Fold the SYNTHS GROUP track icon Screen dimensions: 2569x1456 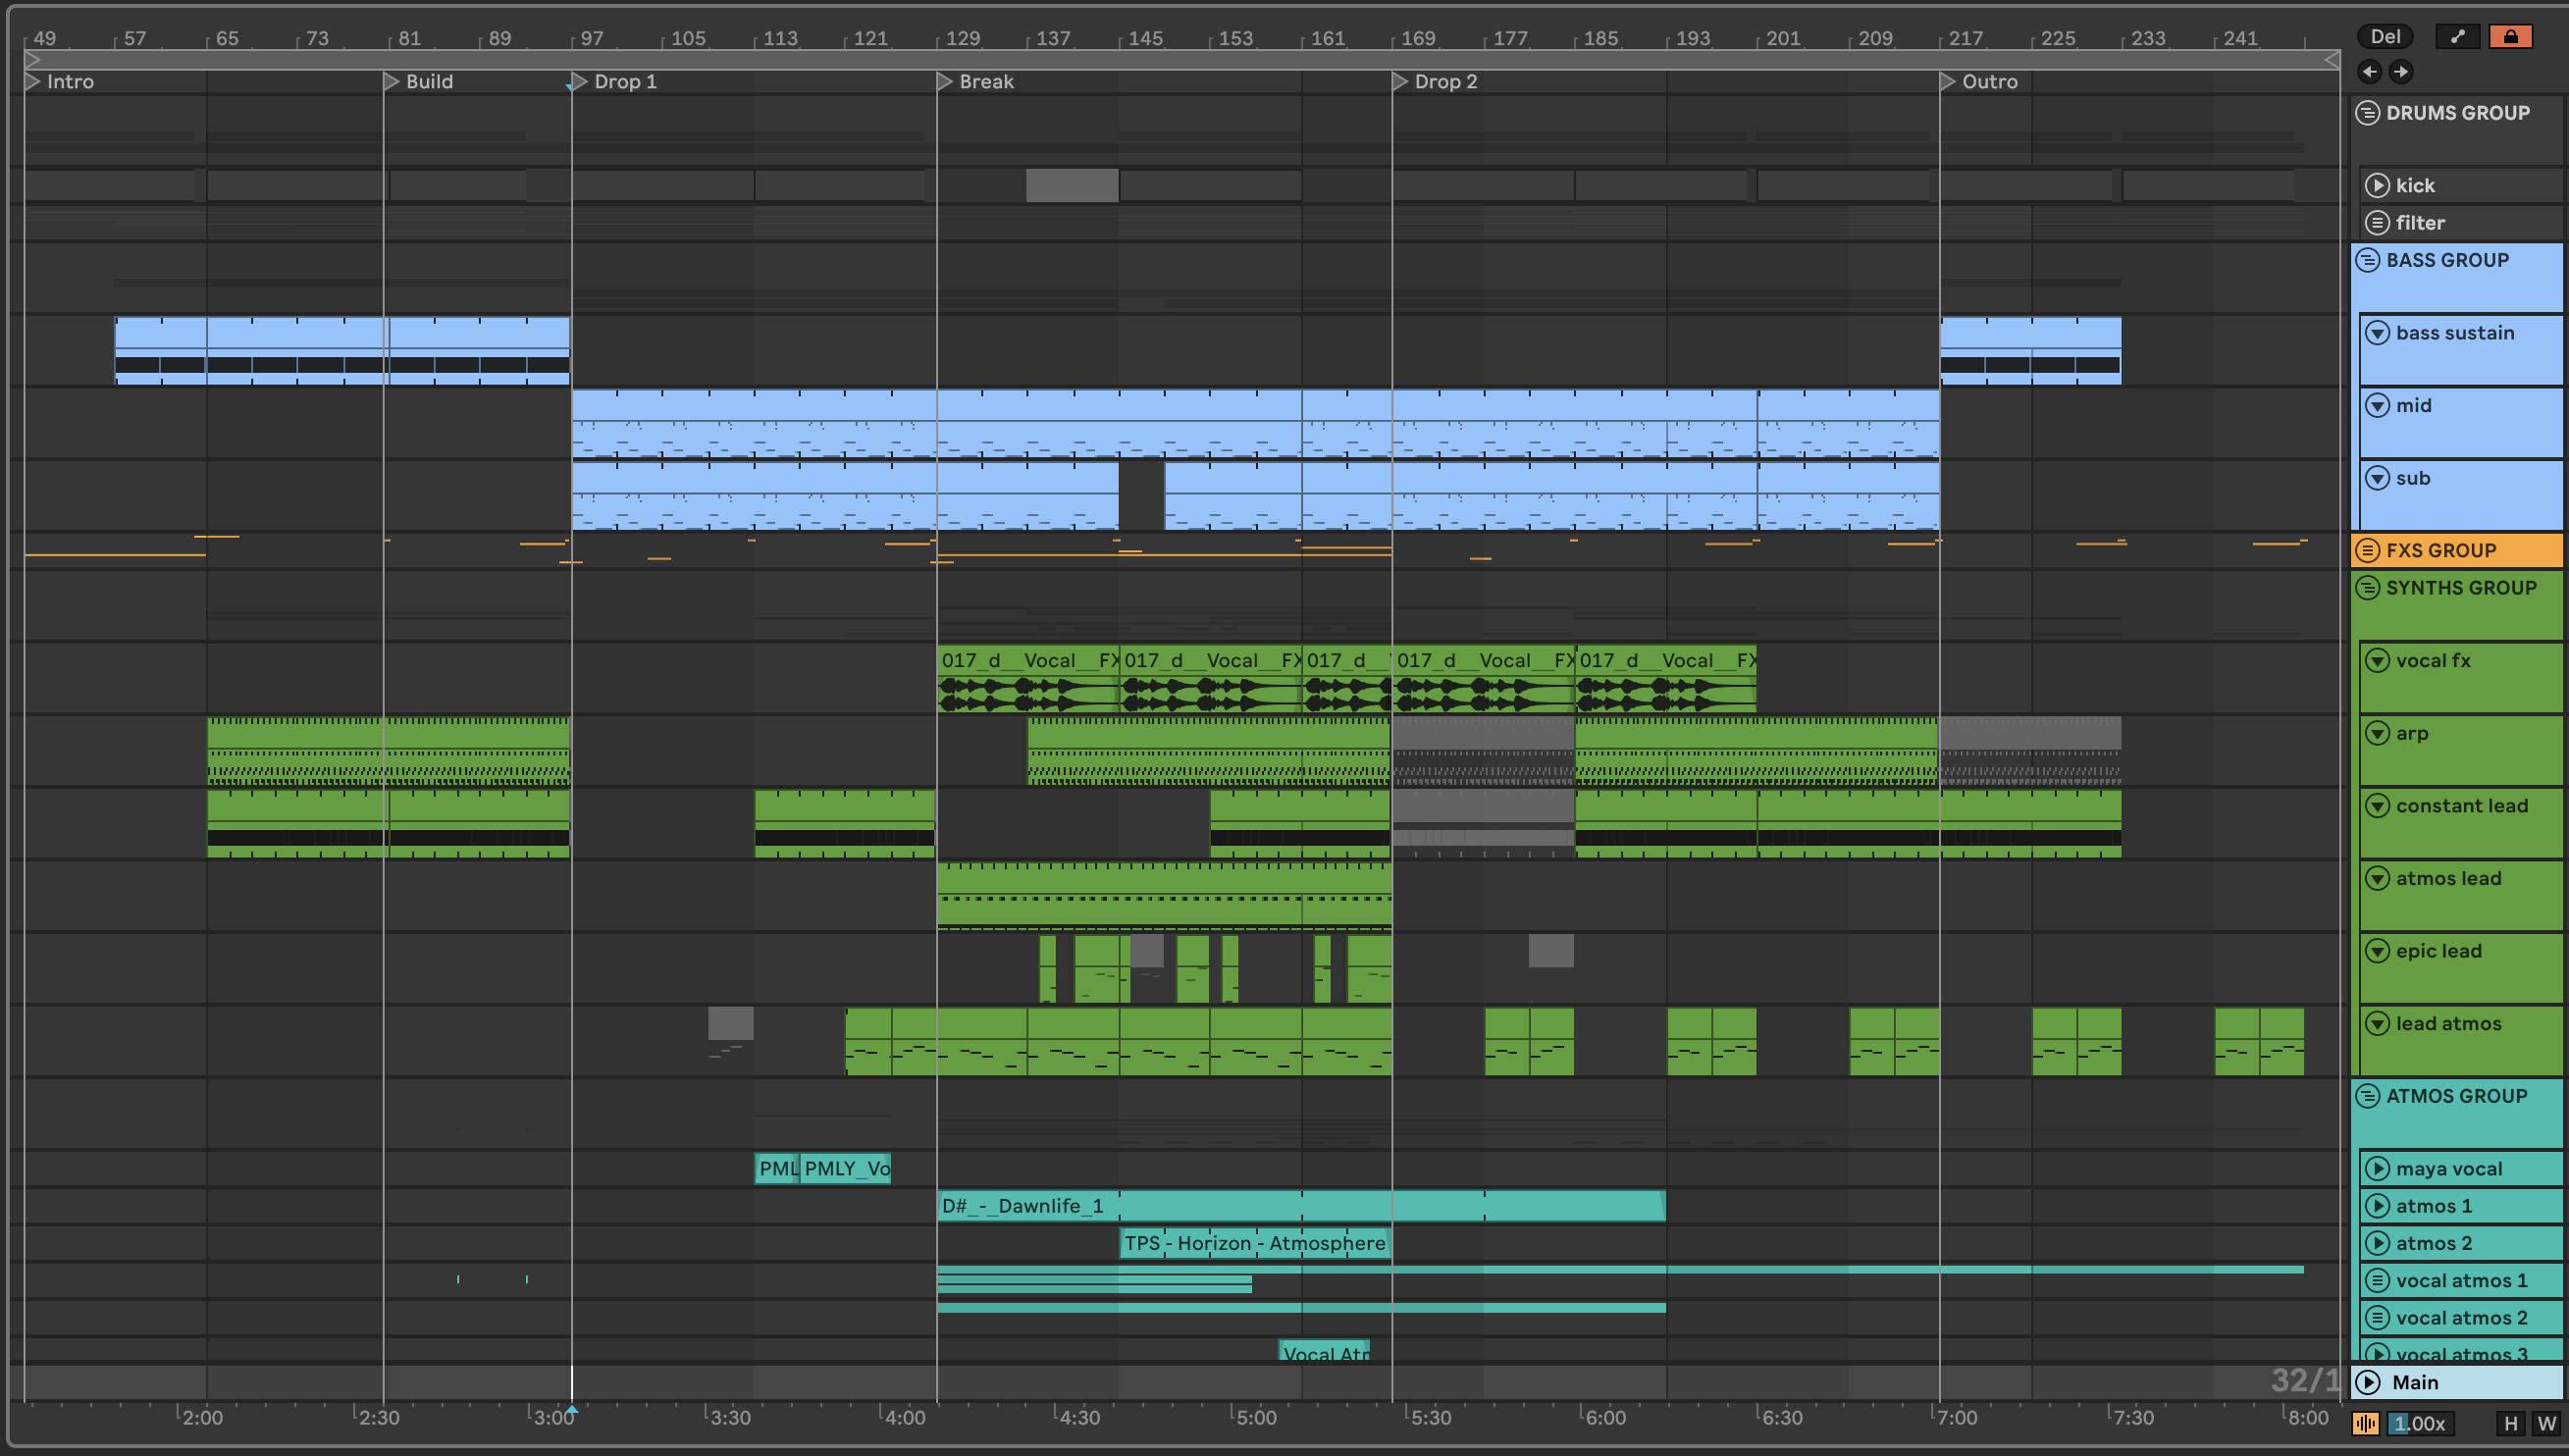(x=2367, y=588)
